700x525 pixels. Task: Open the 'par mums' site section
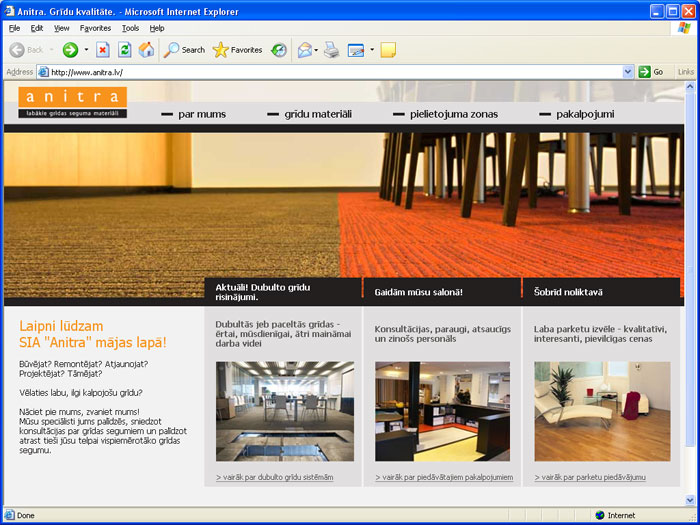click(x=202, y=114)
